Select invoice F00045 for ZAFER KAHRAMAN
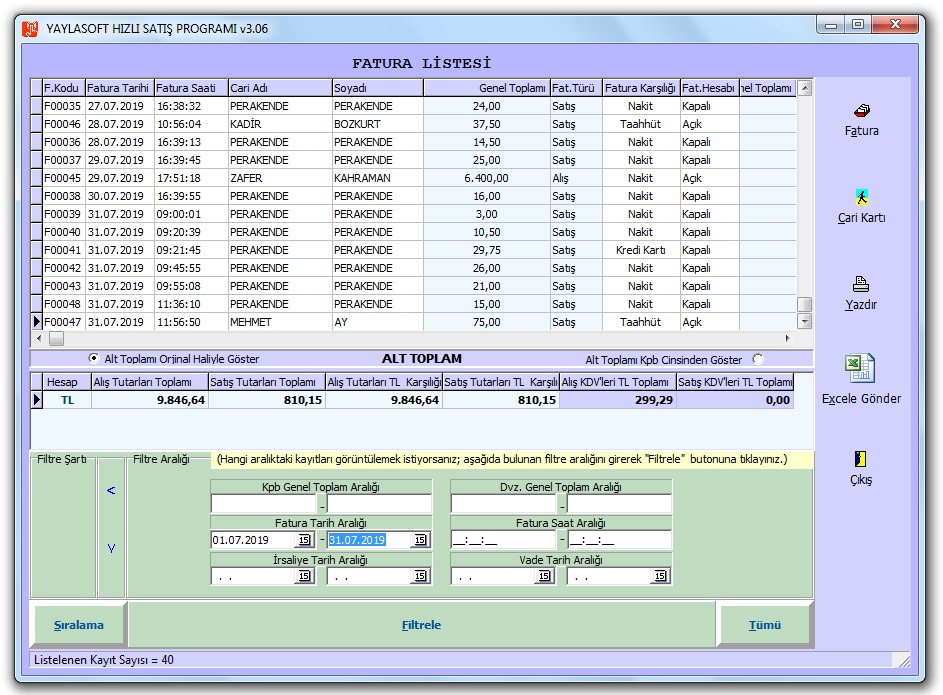The height and width of the screenshot is (695, 943). (414, 178)
